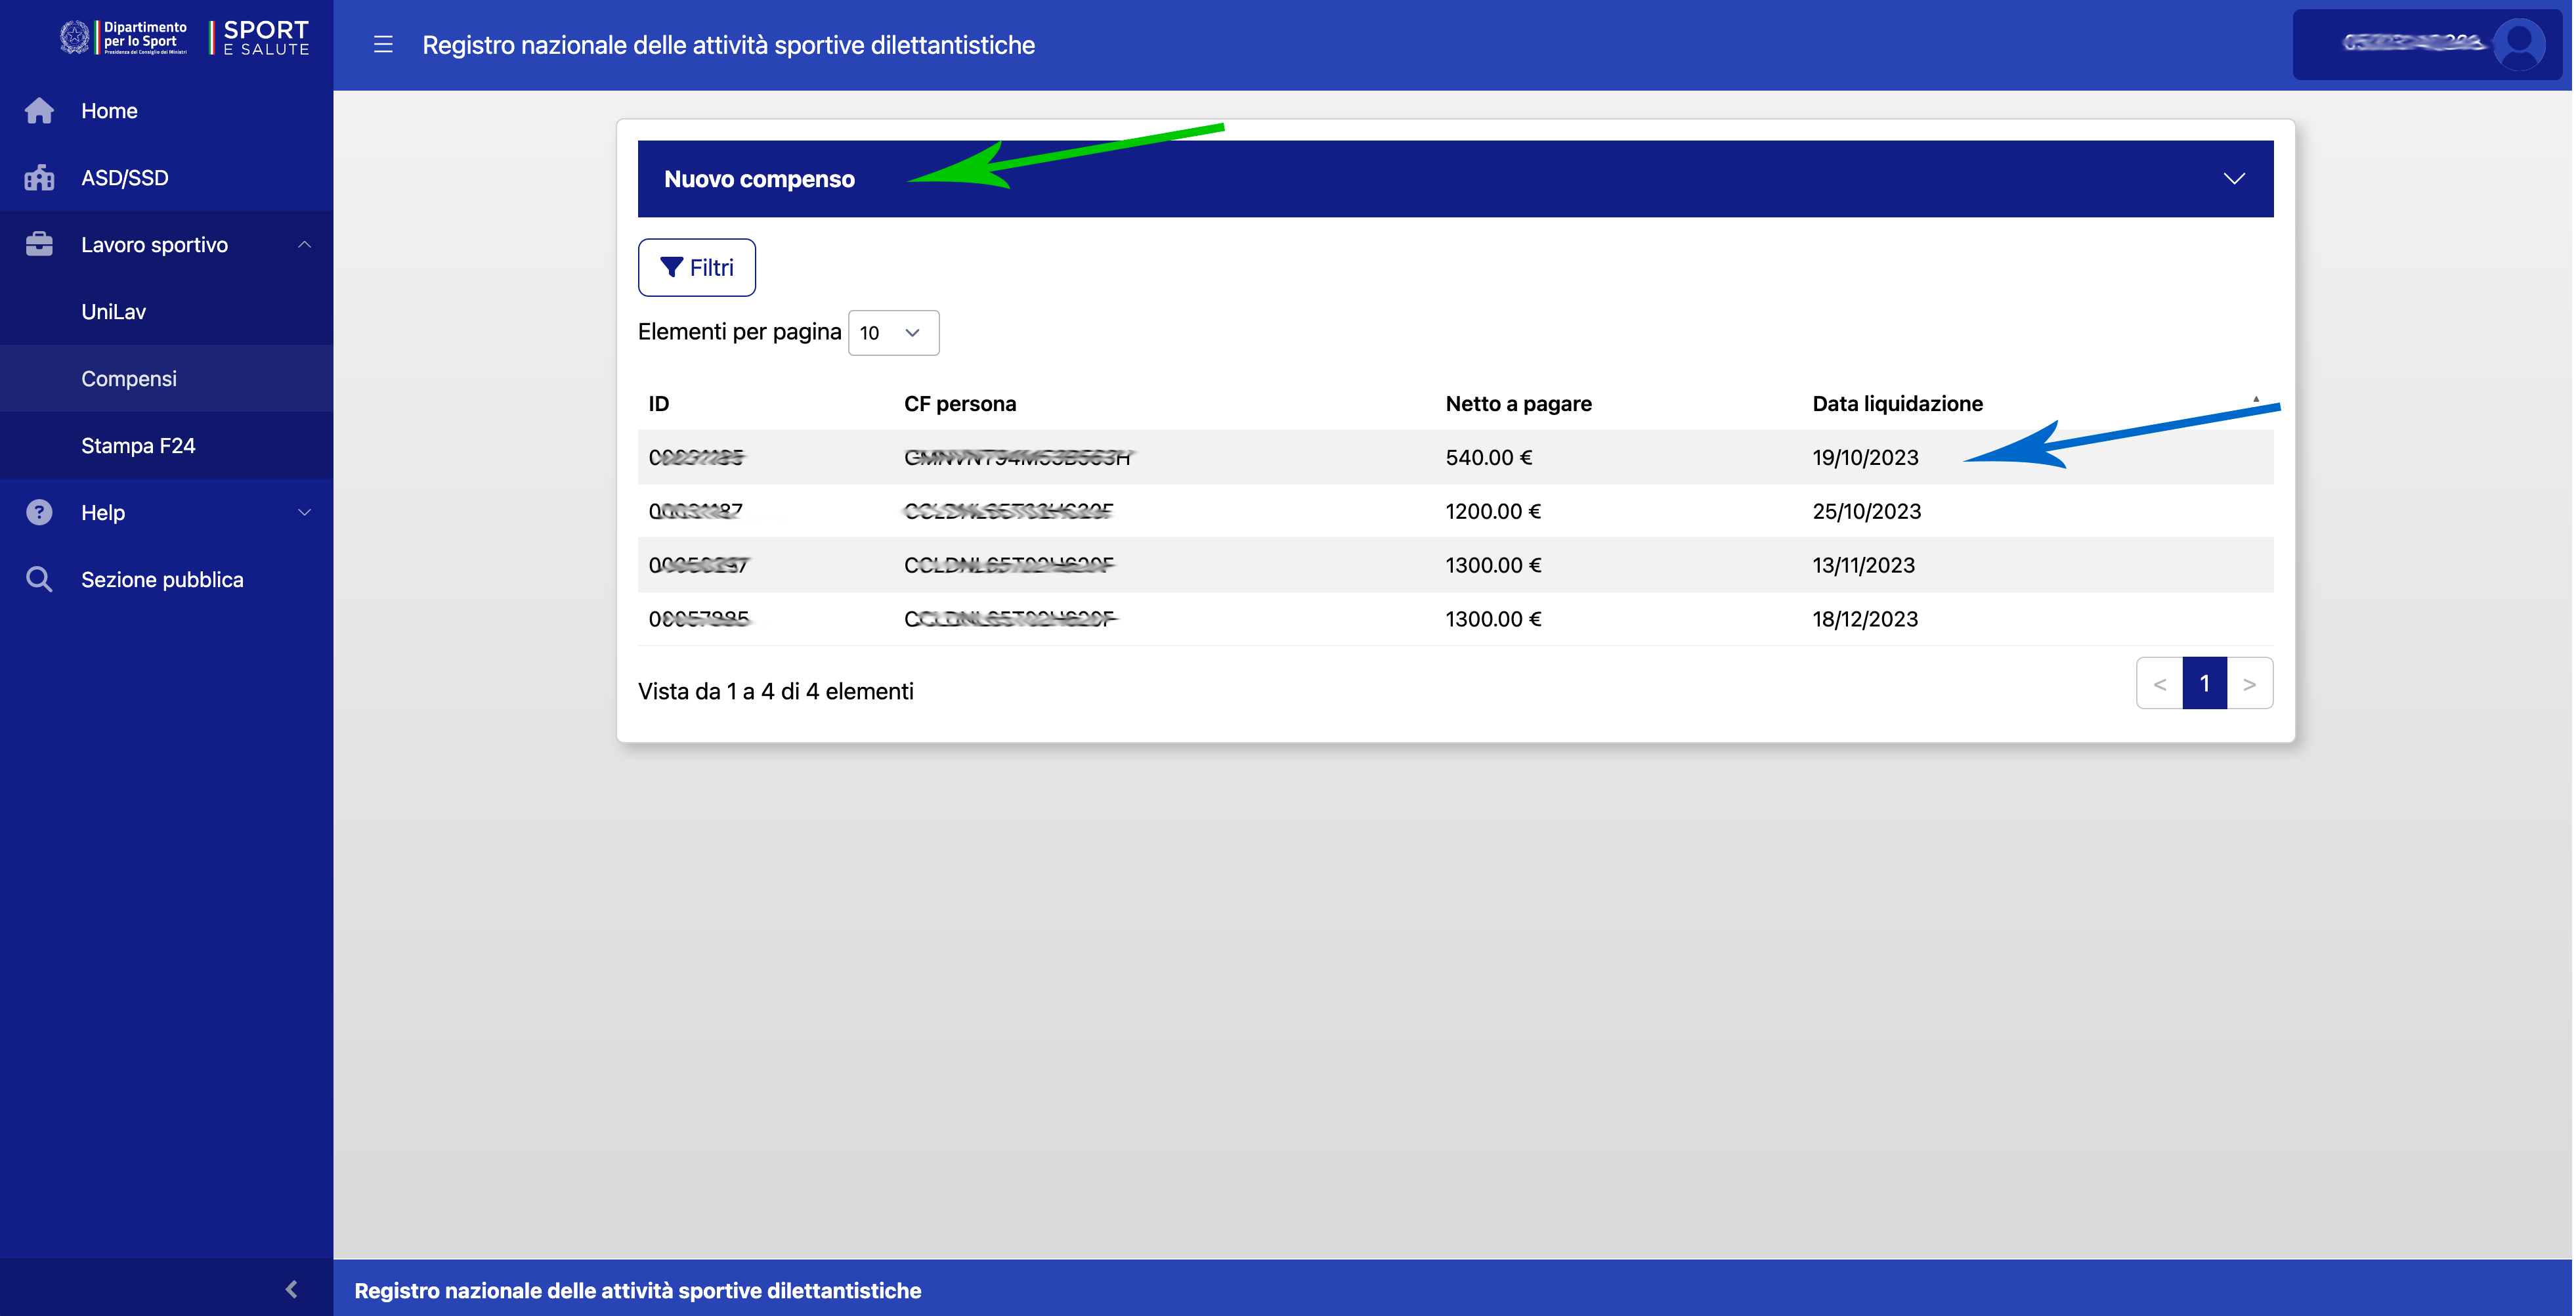Click the Filtri button
This screenshot has height=1316, width=2576.
697,268
